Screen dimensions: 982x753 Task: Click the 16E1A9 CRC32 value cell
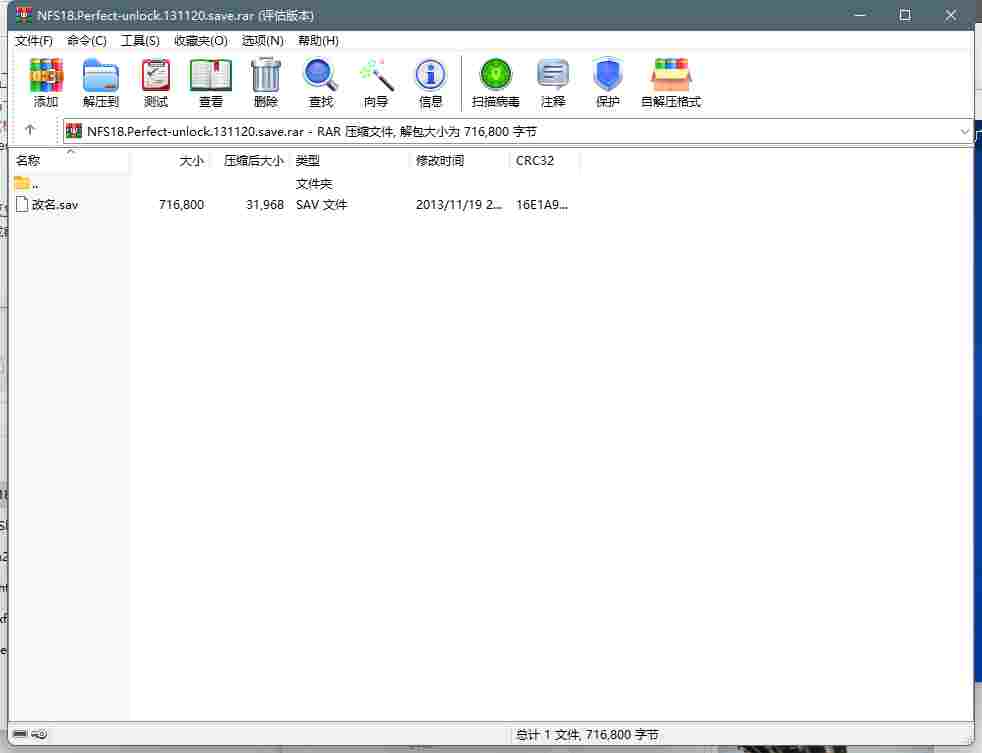click(x=542, y=205)
